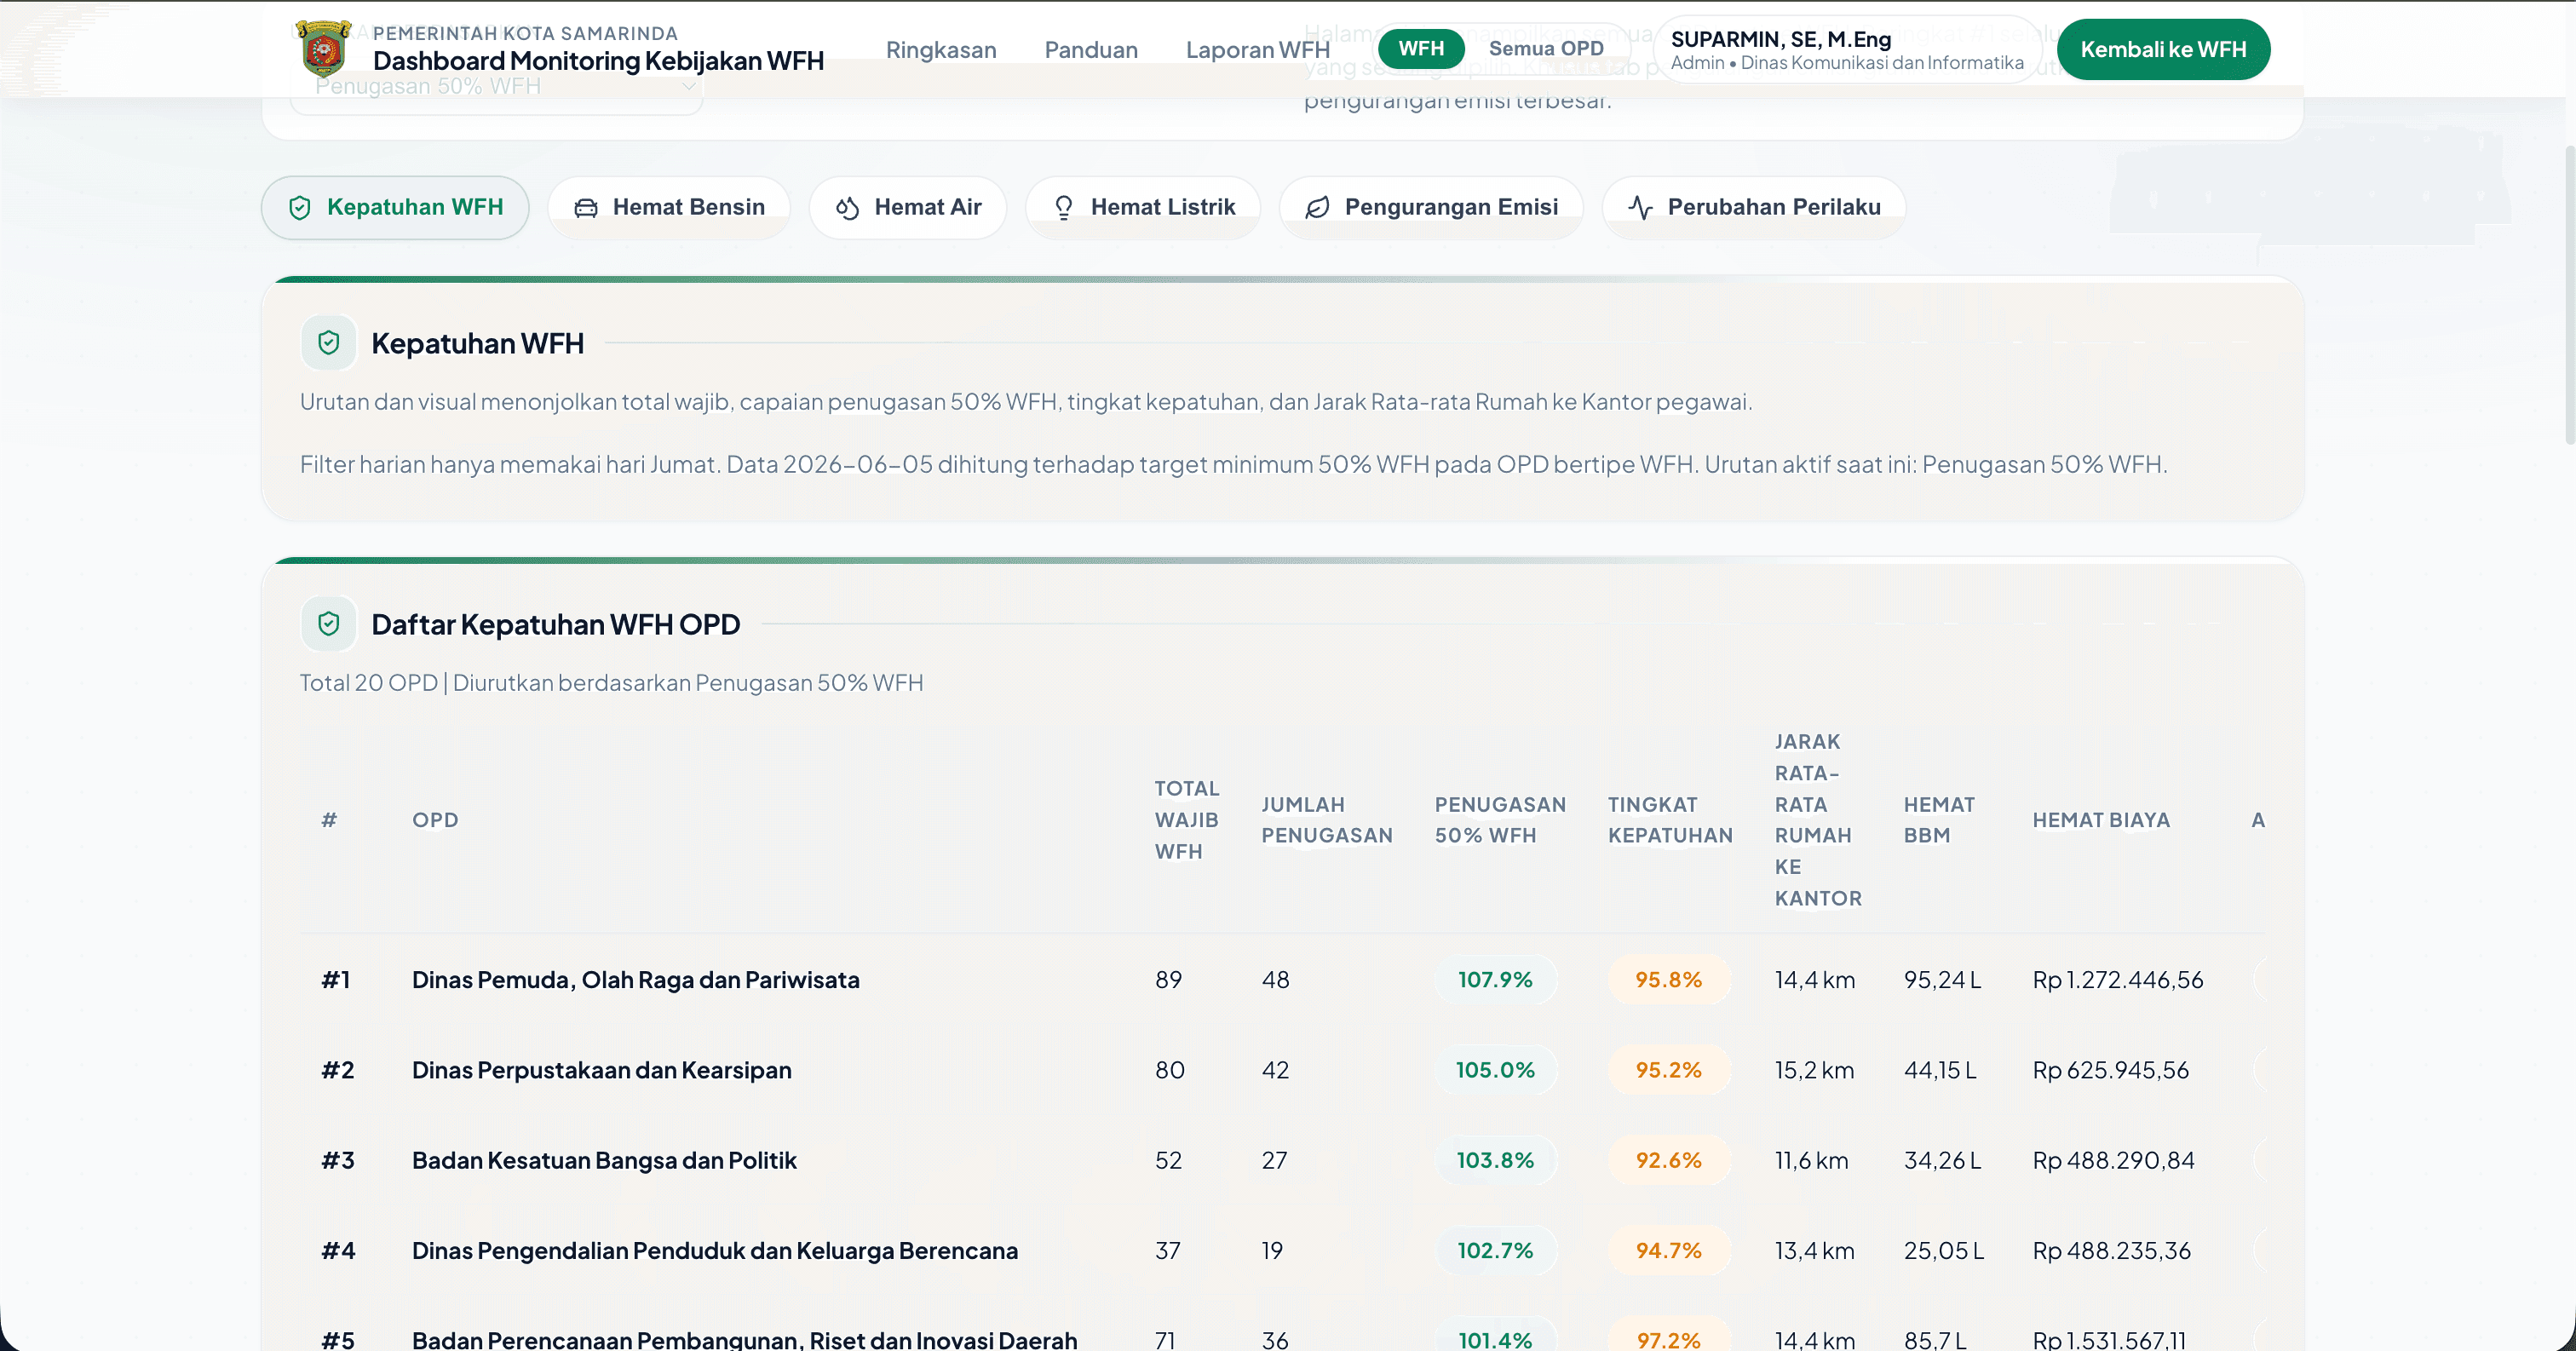Click the 95,24 L fuel saving value
Screen dimensions: 2576x1351
pos(1943,980)
